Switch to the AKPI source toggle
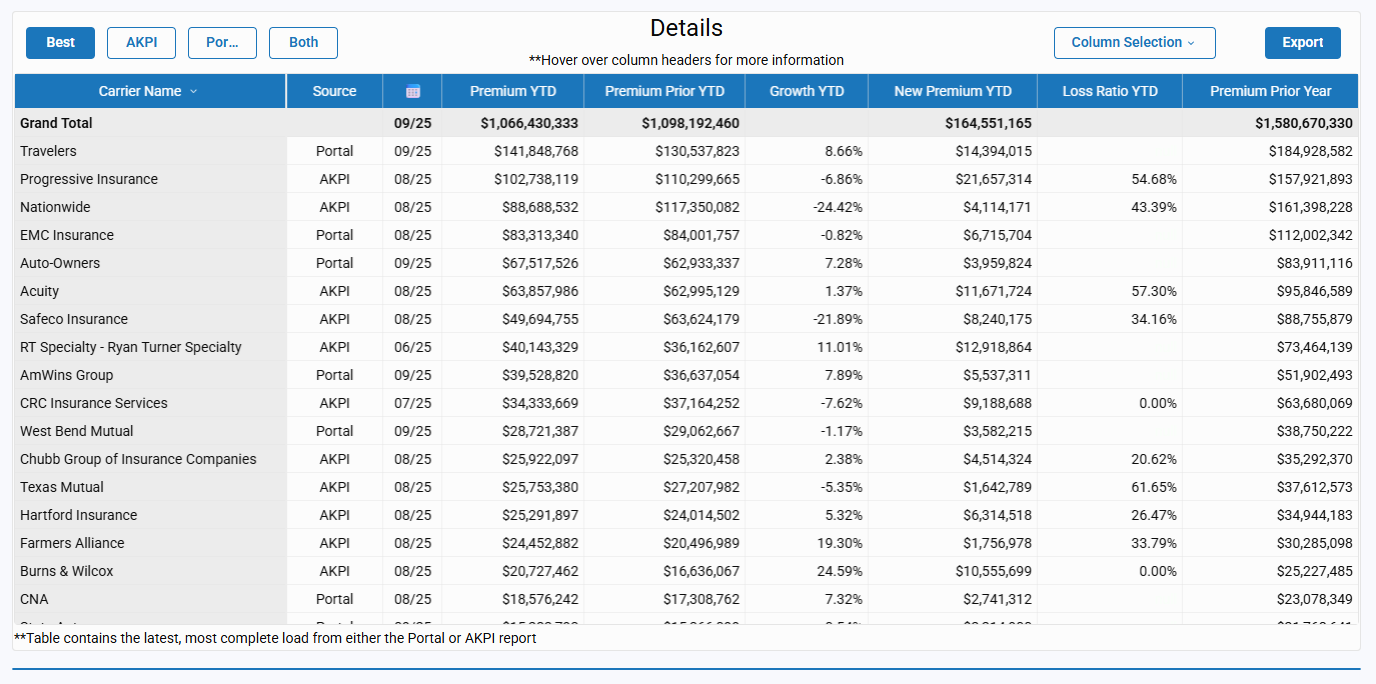Viewport: 1376px width, 684px height. (141, 43)
